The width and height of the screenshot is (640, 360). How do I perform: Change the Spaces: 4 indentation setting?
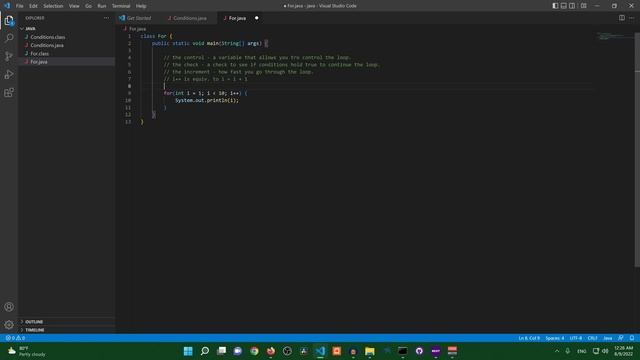[555, 338]
